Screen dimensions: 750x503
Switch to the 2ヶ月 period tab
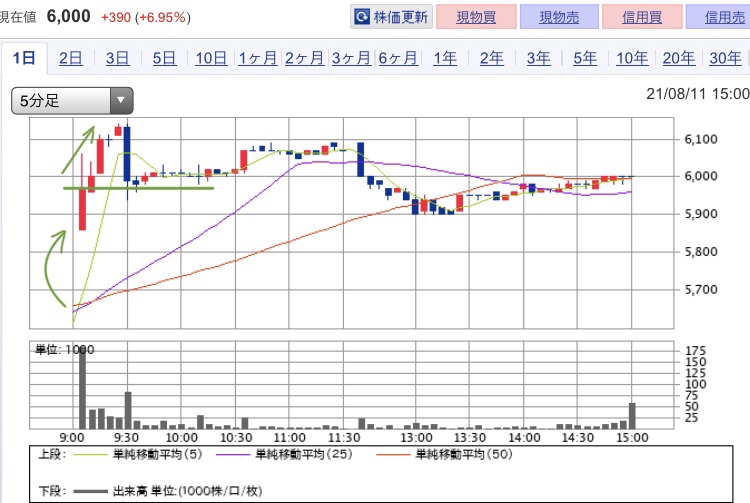(305, 58)
